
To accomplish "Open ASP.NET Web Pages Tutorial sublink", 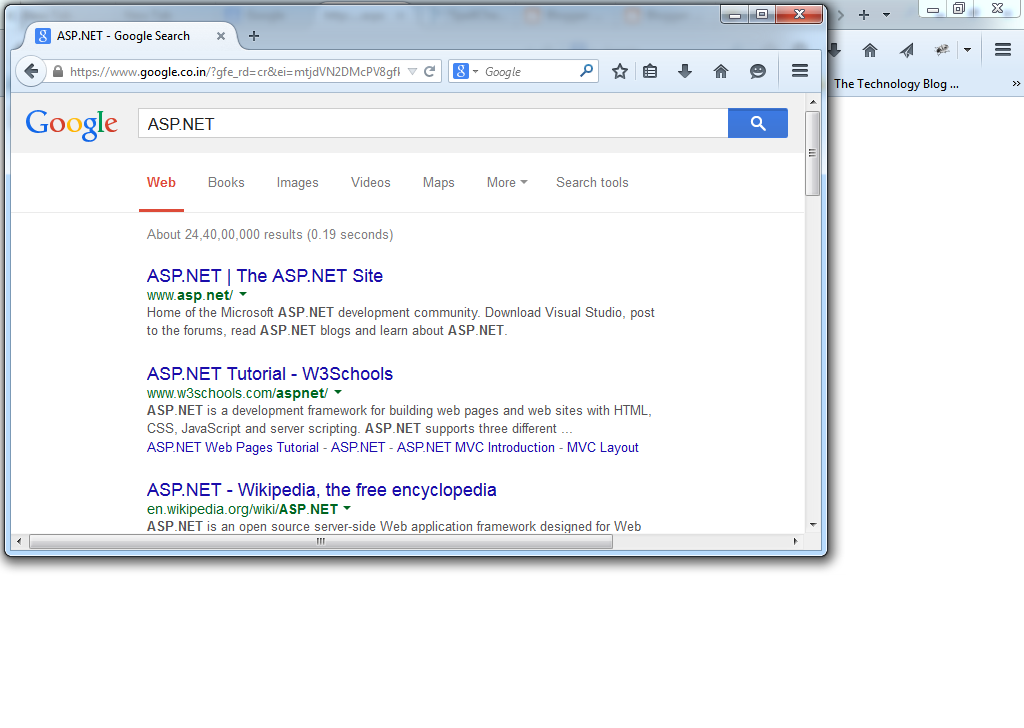I will (x=232, y=447).
